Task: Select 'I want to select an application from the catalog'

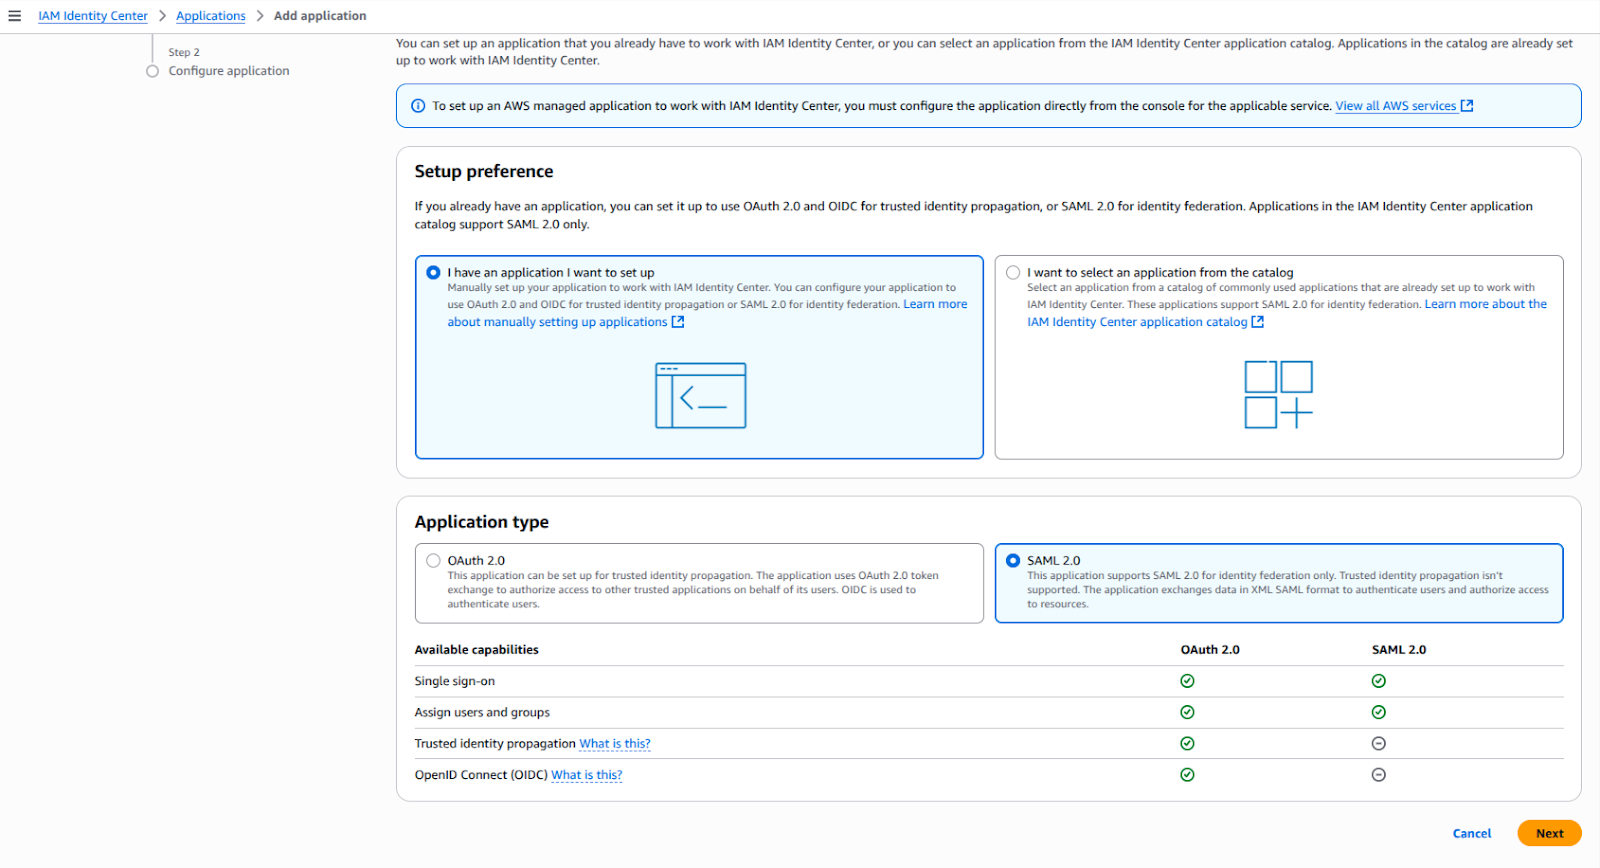Action: 1013,273
